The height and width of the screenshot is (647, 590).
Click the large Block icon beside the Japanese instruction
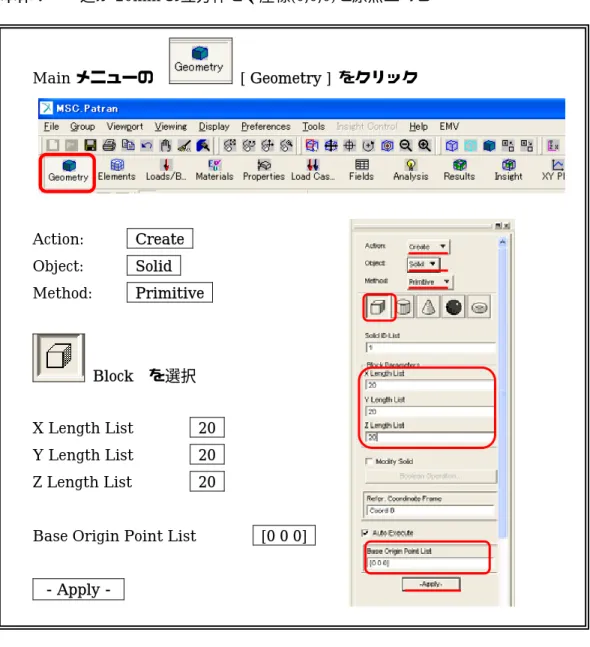[59, 357]
